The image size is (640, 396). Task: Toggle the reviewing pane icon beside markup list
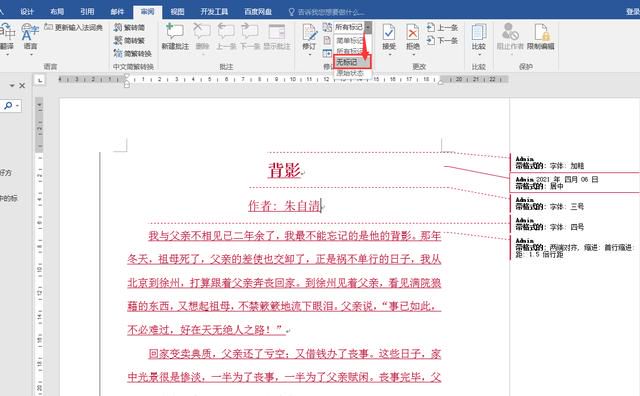327,53
